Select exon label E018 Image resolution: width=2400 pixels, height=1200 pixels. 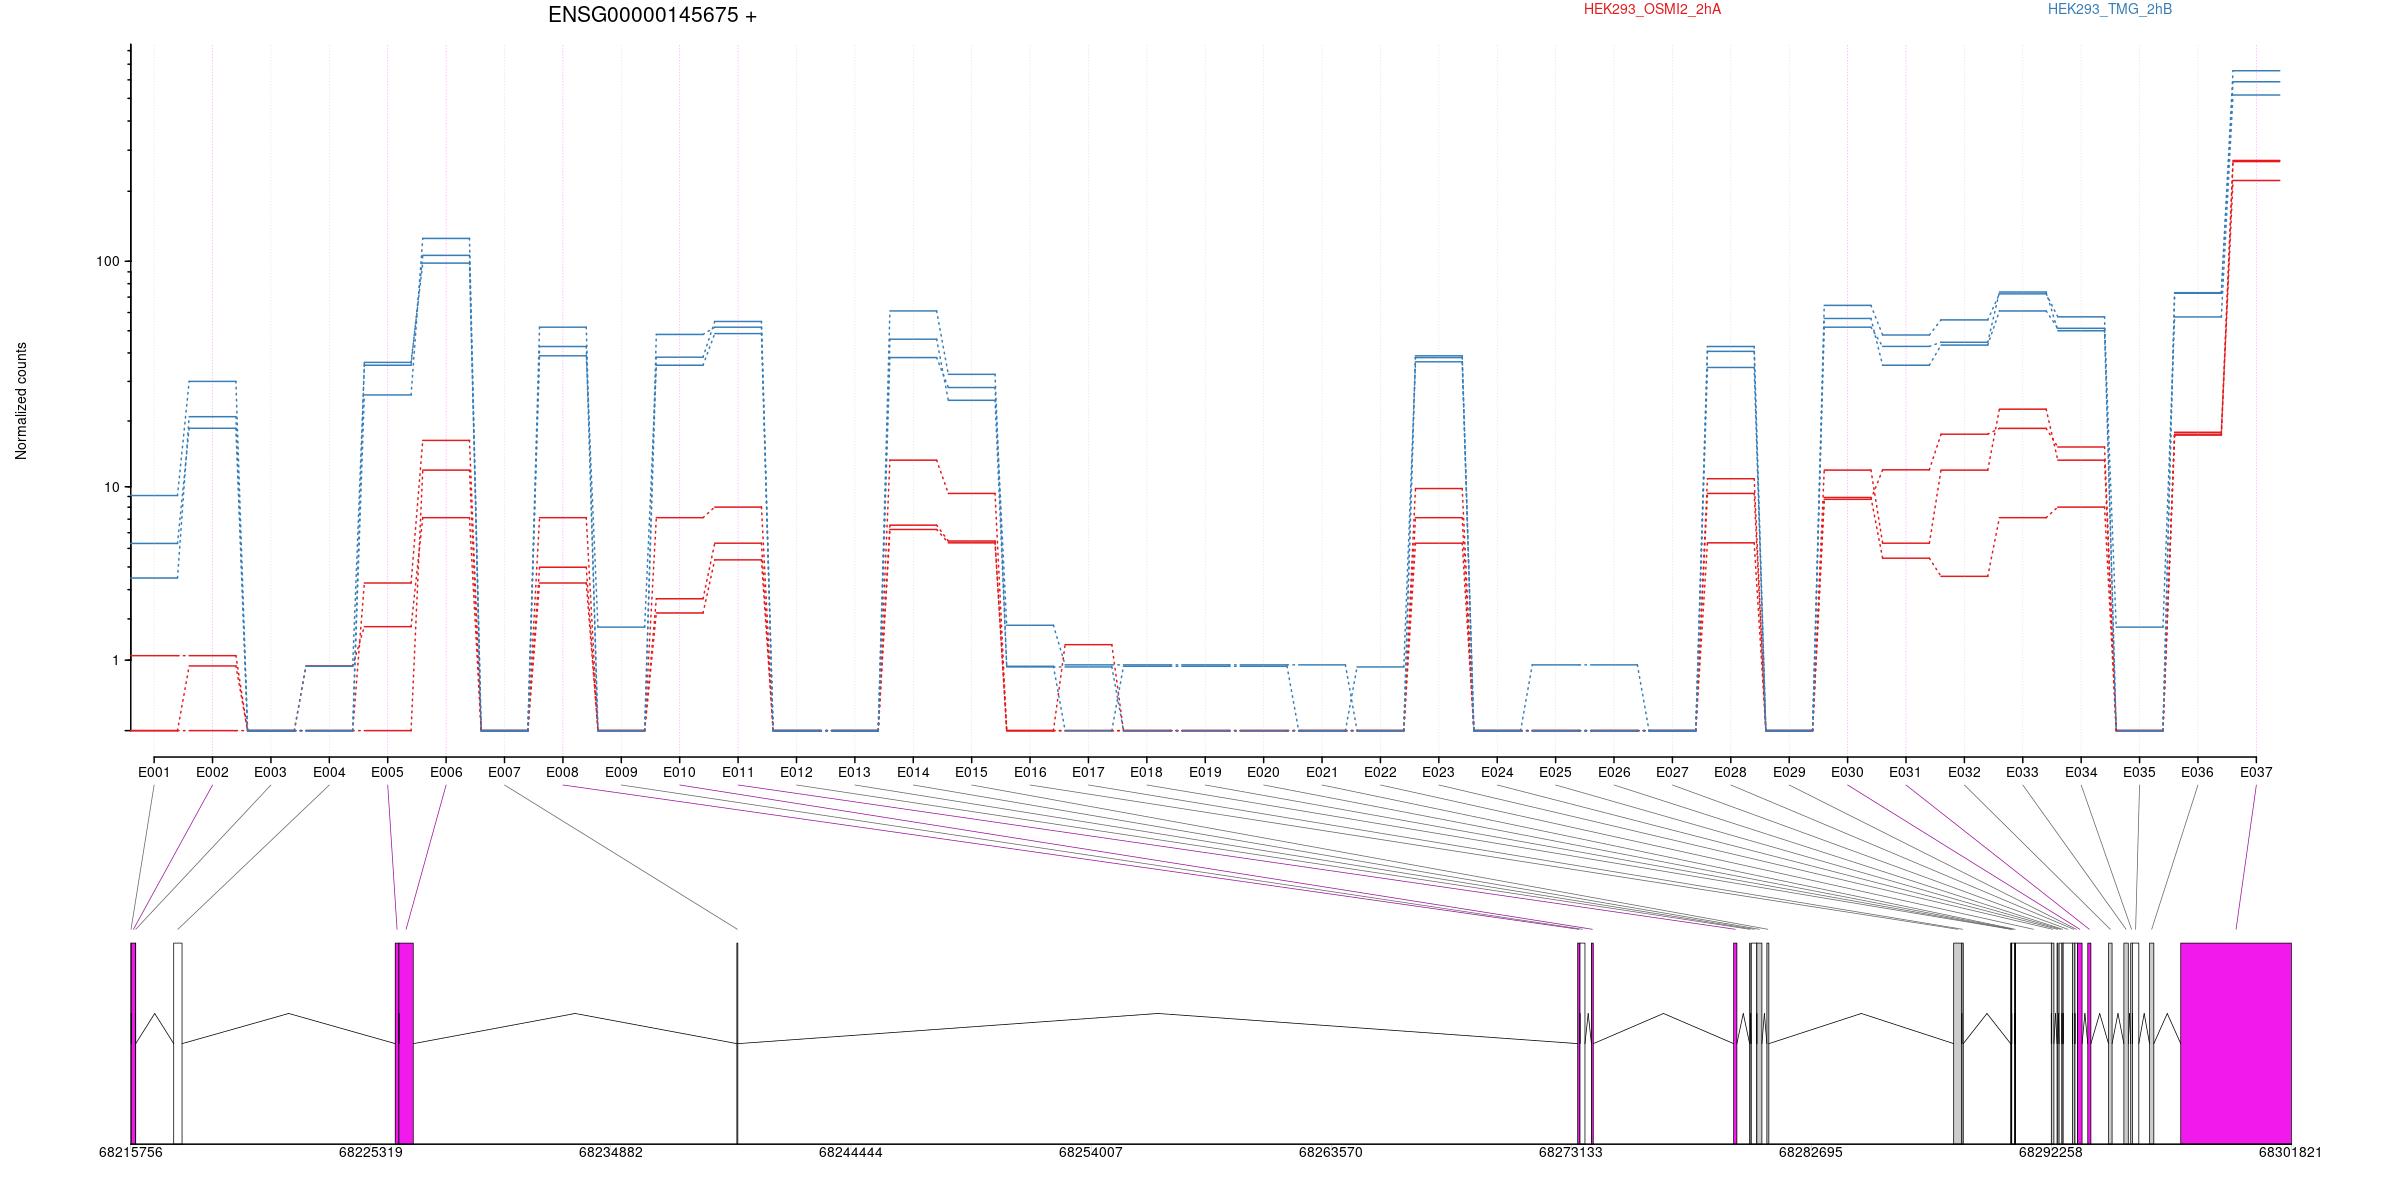click(1146, 772)
